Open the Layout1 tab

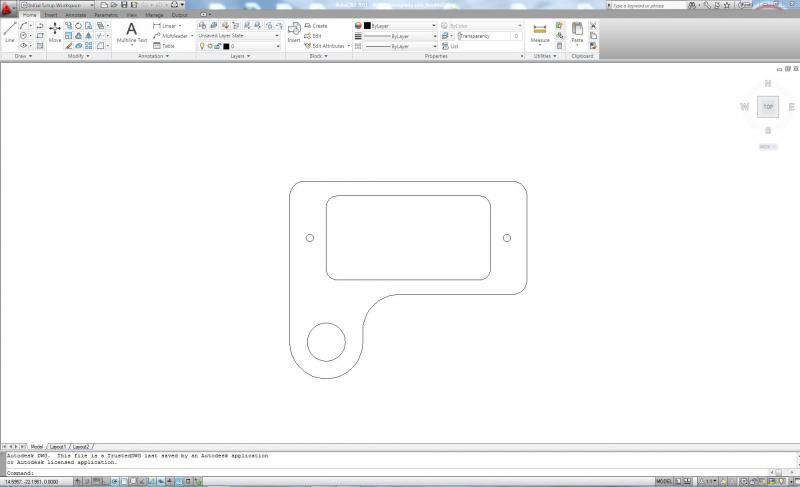tap(57, 447)
